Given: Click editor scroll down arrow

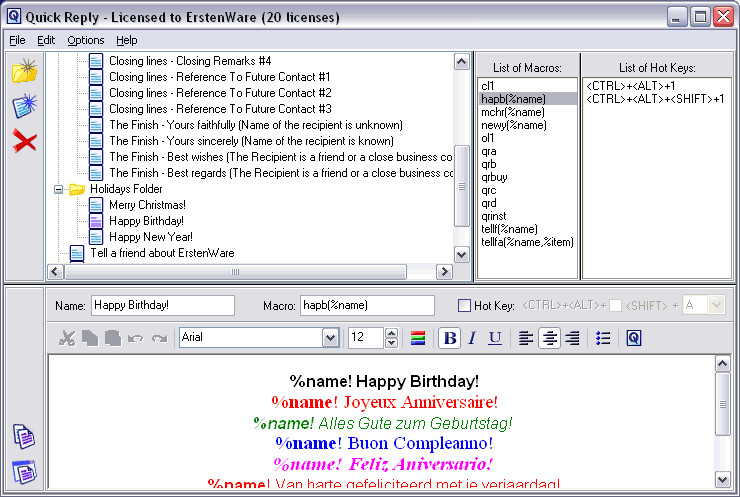Looking at the screenshot, I should [x=723, y=480].
